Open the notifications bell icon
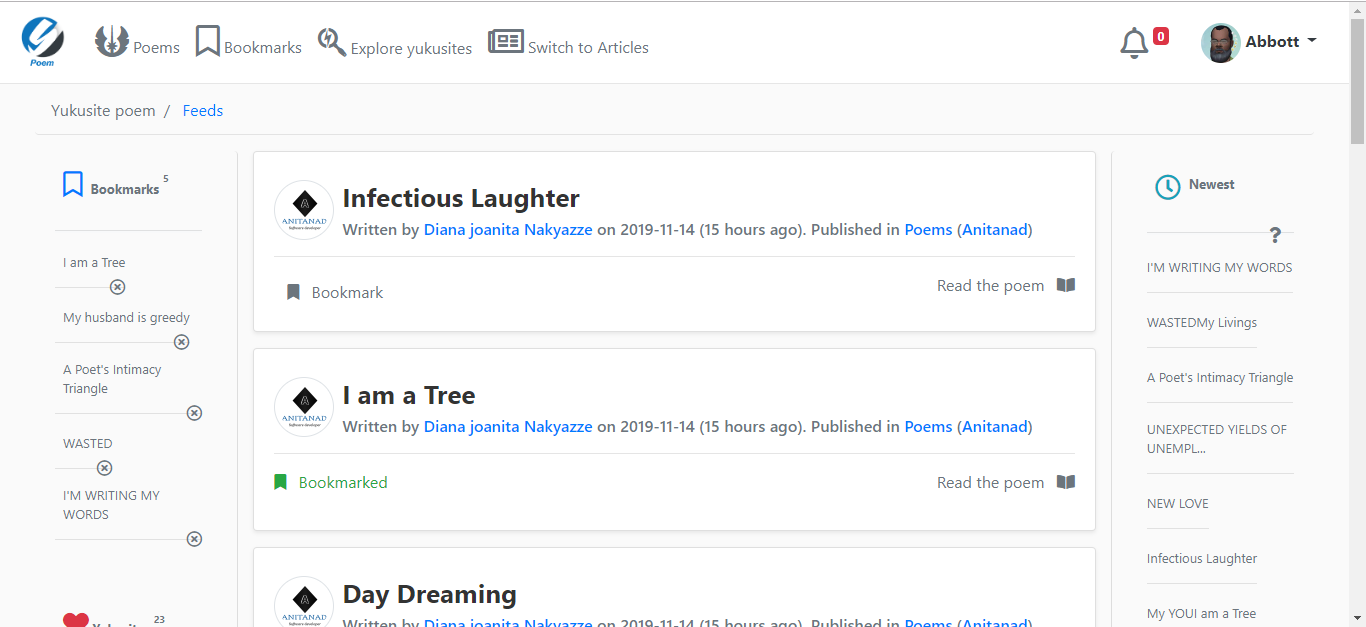 (1134, 44)
